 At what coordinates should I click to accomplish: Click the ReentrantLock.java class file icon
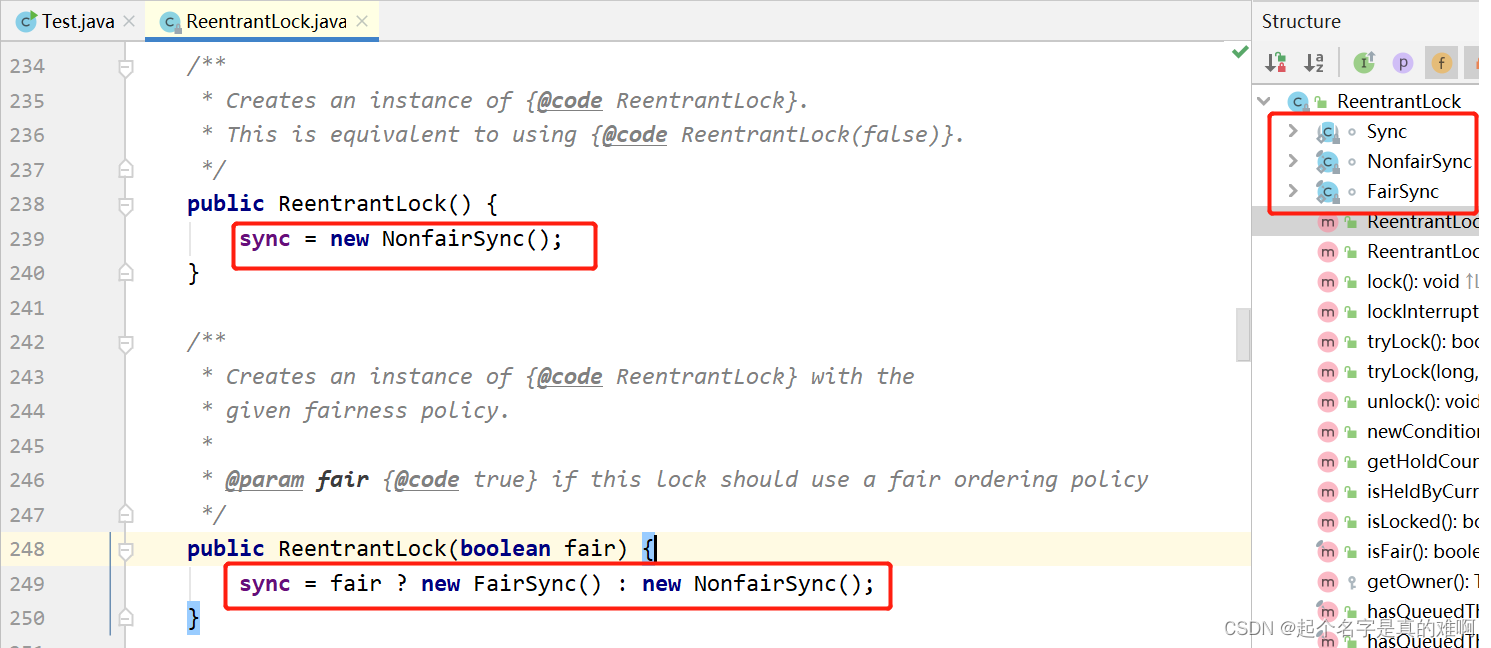pyautogui.click(x=170, y=21)
